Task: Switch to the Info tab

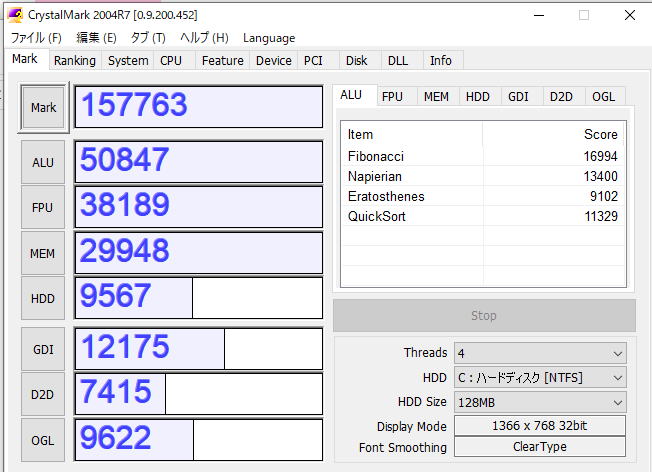Action: click(x=441, y=60)
